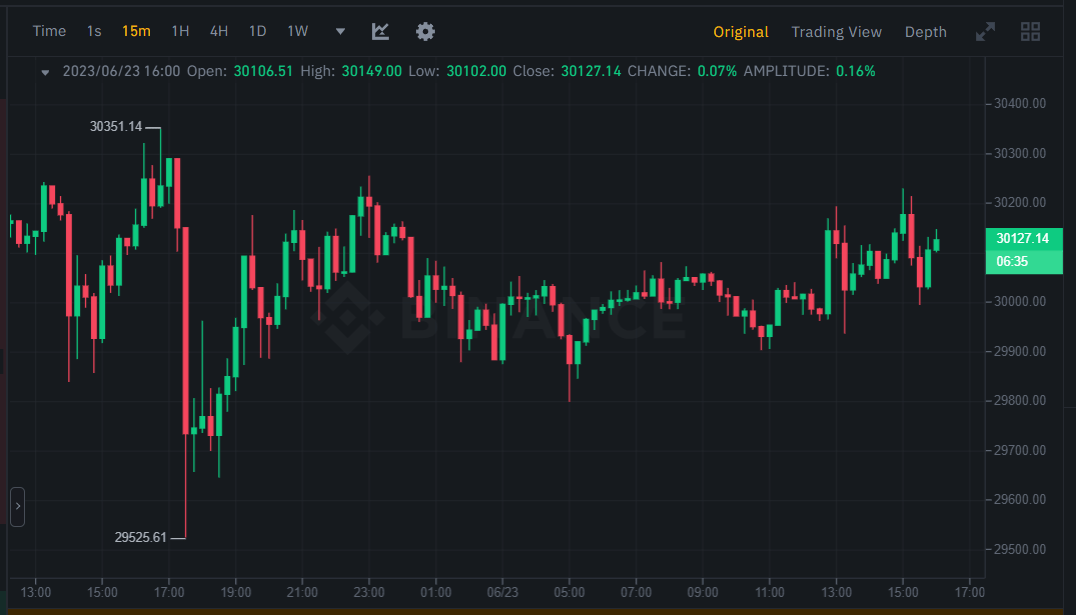
Task: Click the AMPLITUDE value 0.16%
Action: 856,71
